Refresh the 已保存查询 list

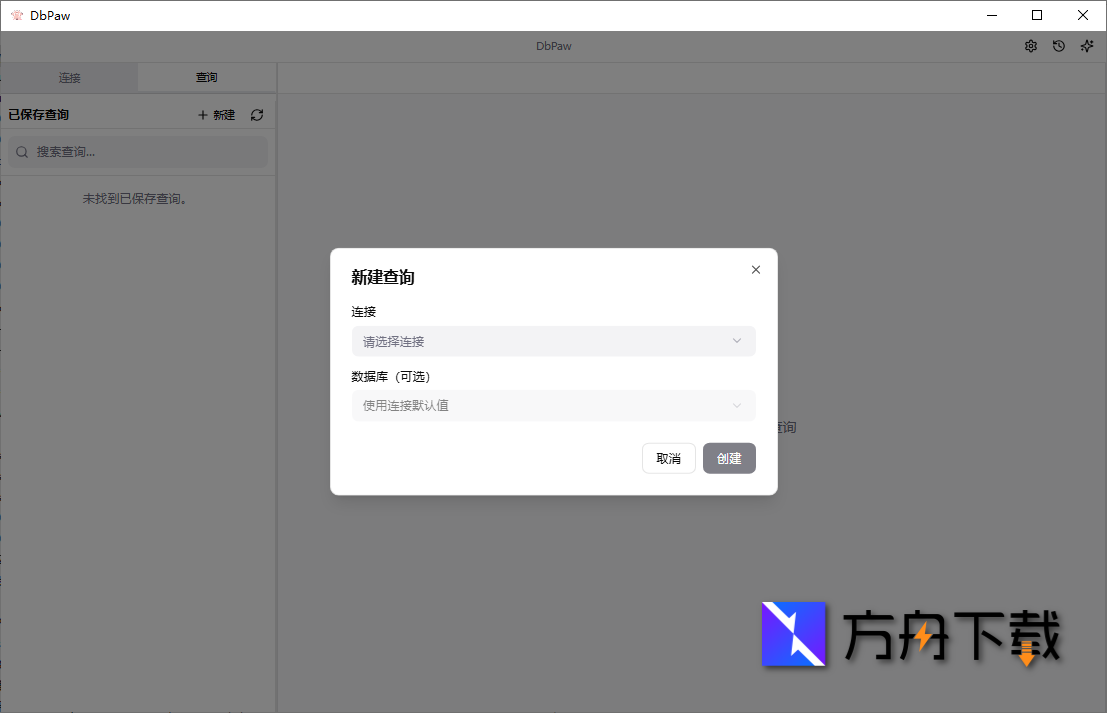click(257, 114)
